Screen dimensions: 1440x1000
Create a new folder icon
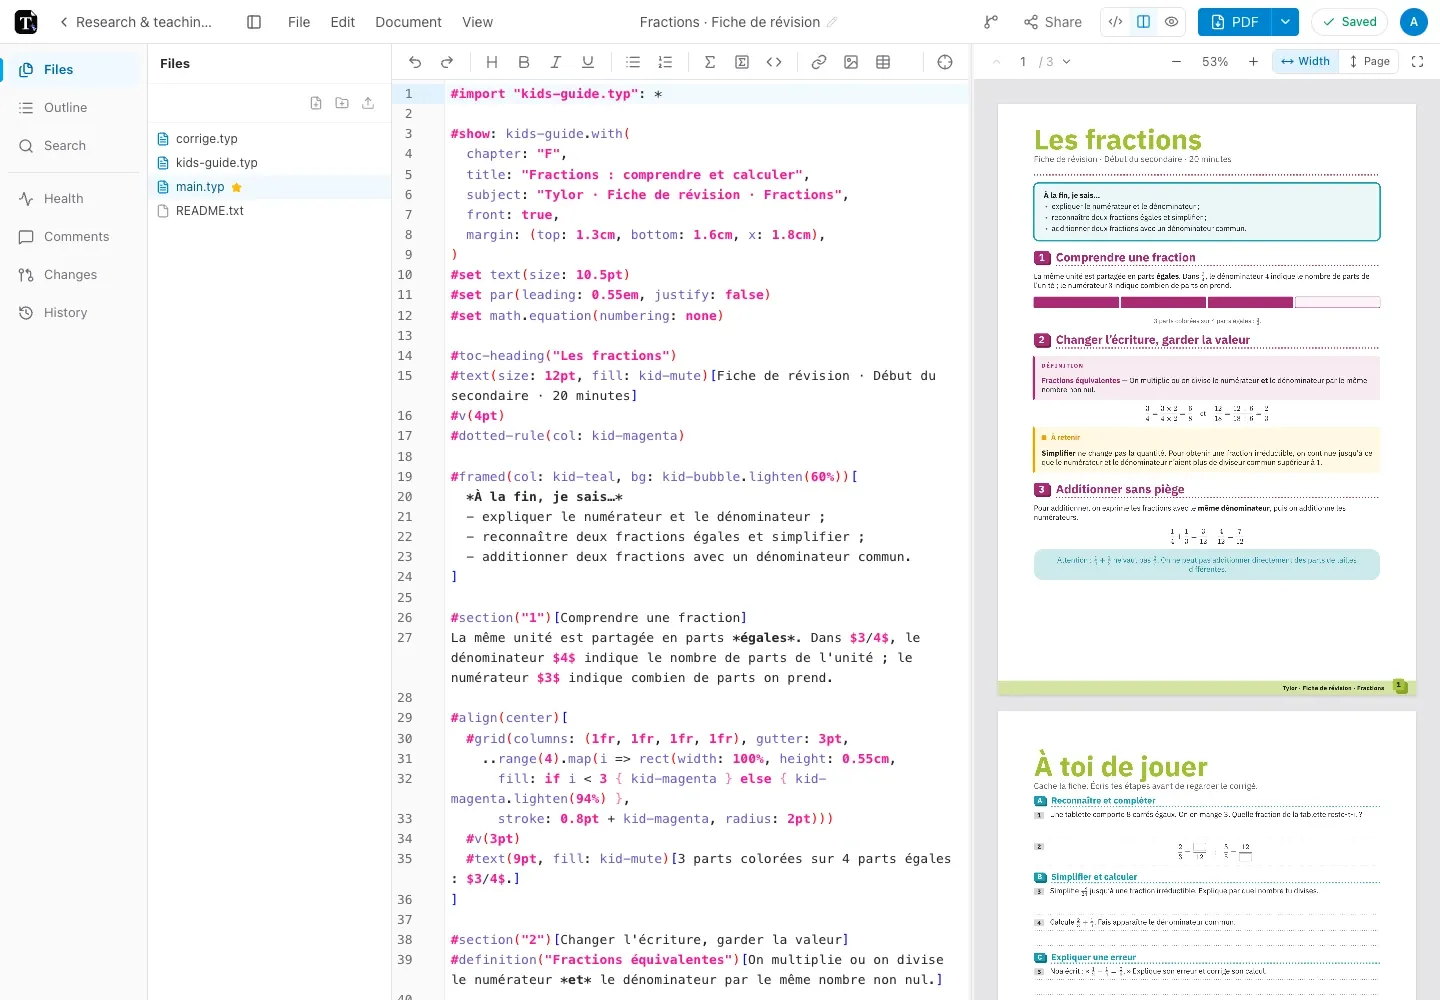point(342,103)
